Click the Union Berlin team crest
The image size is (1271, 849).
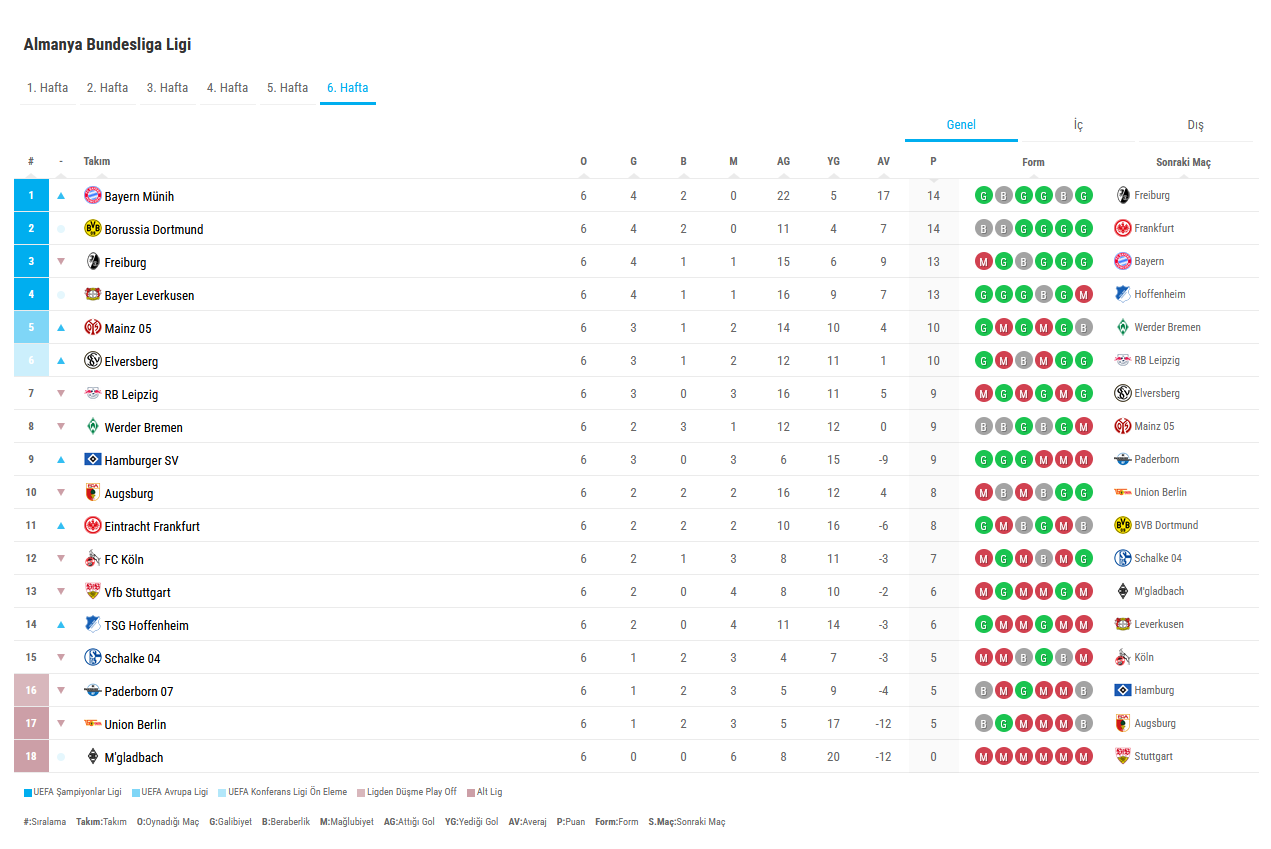tap(93, 723)
